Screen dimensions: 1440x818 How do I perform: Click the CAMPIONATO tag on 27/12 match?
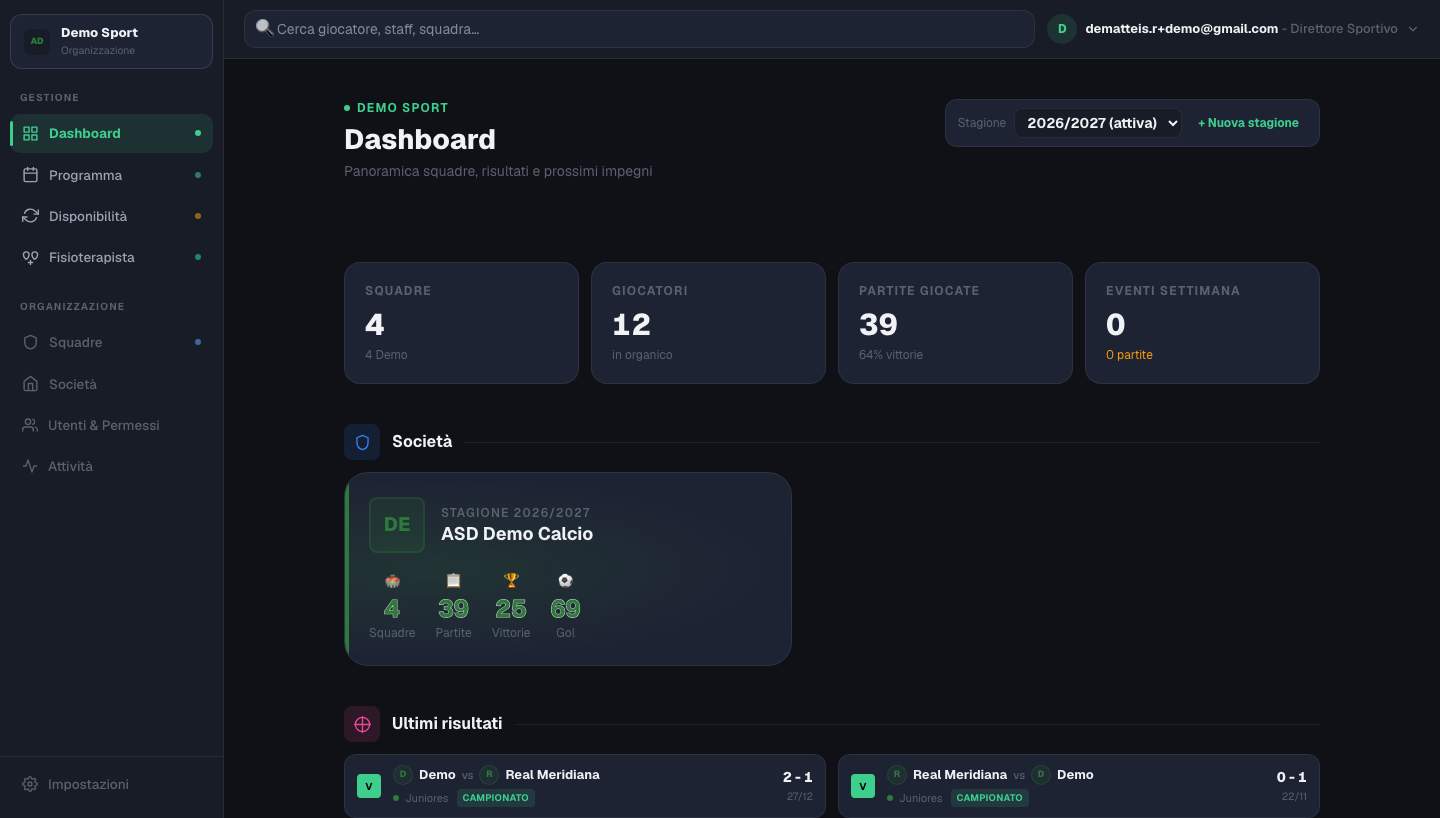coord(496,798)
